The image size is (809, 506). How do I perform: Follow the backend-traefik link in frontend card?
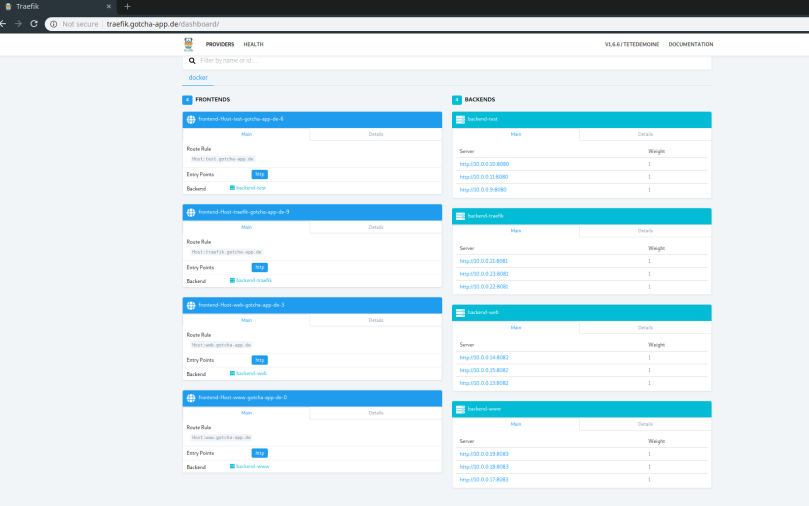pyautogui.click(x=254, y=280)
